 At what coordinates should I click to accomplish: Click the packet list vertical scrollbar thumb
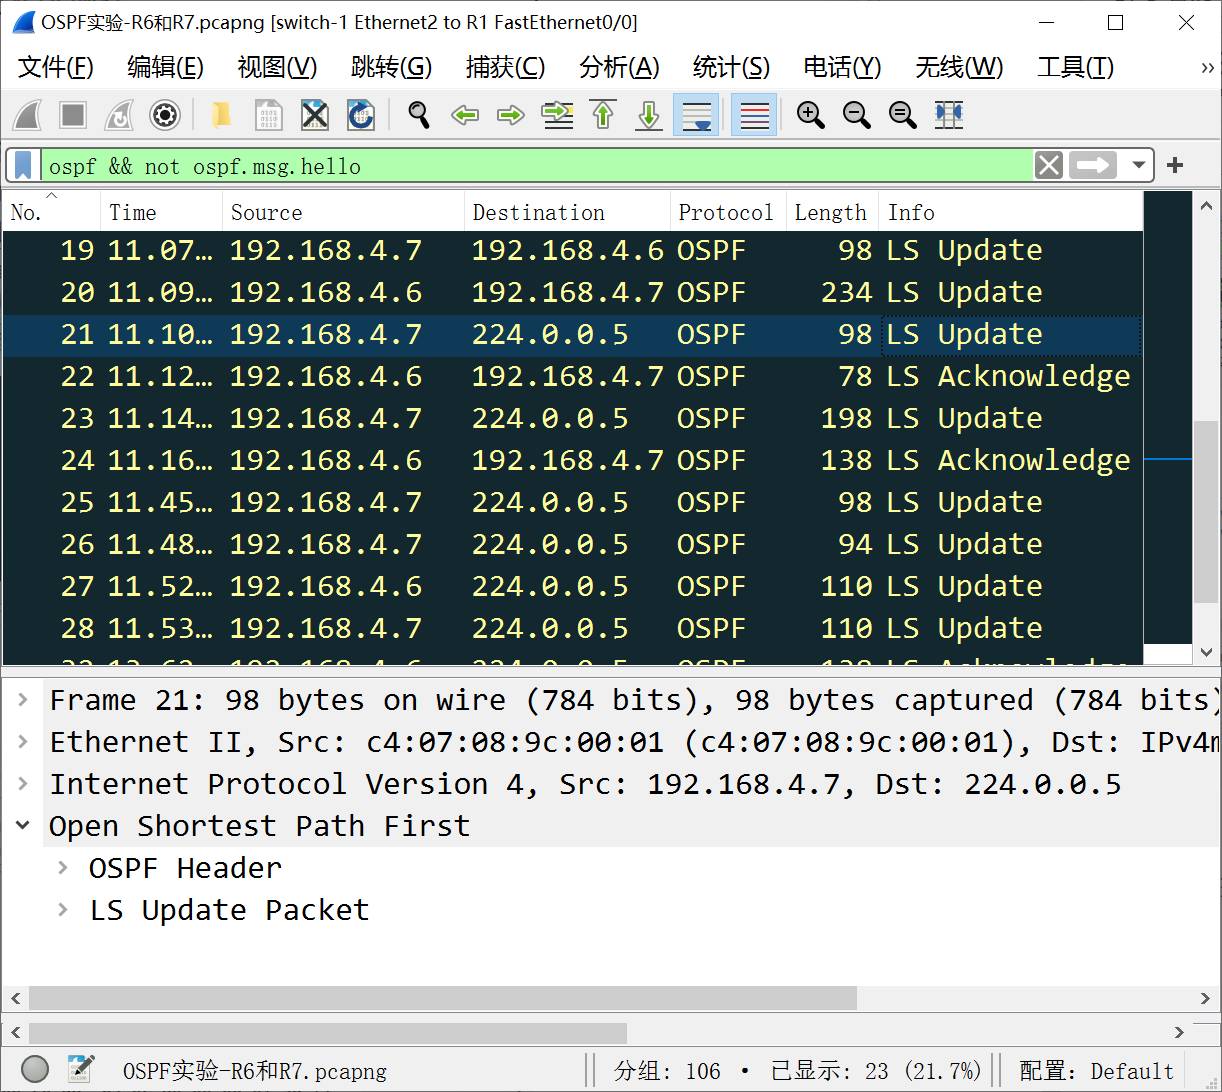1206,510
